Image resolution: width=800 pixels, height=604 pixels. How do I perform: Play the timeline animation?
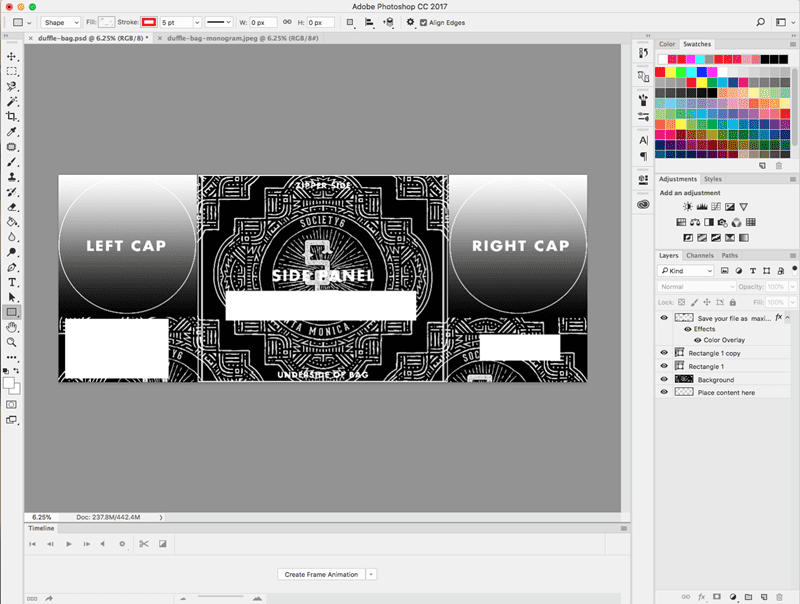pos(68,544)
